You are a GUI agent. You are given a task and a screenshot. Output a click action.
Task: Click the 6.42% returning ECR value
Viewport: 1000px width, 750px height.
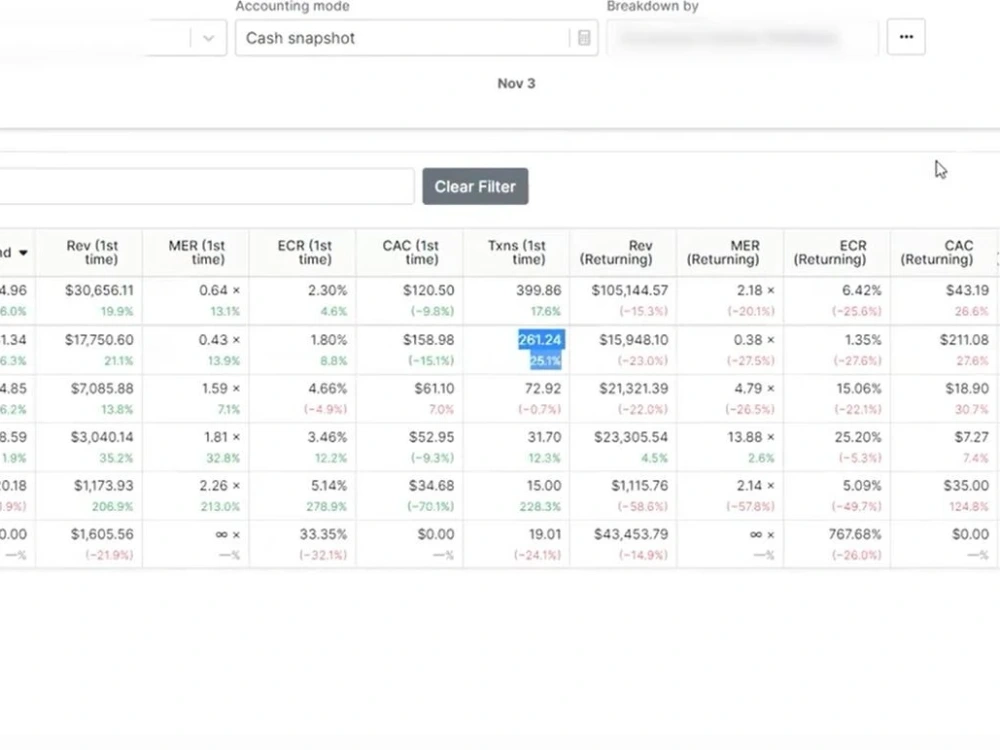862,290
